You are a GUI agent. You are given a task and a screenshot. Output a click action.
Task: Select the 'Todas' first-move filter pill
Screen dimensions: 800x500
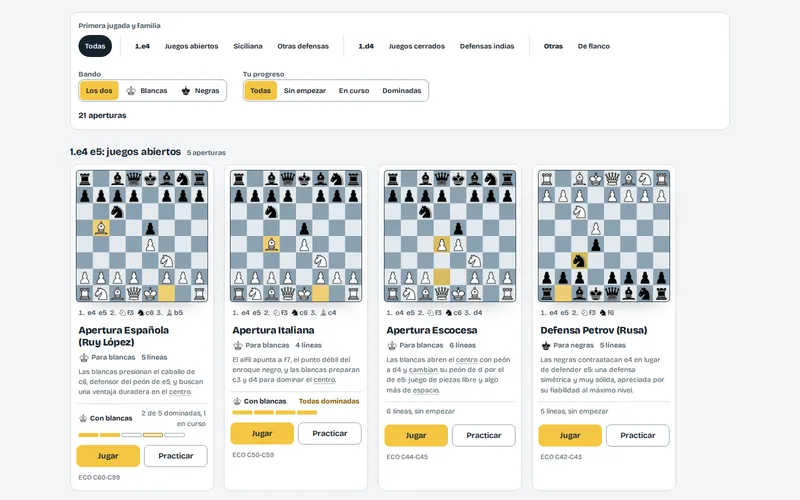point(95,46)
